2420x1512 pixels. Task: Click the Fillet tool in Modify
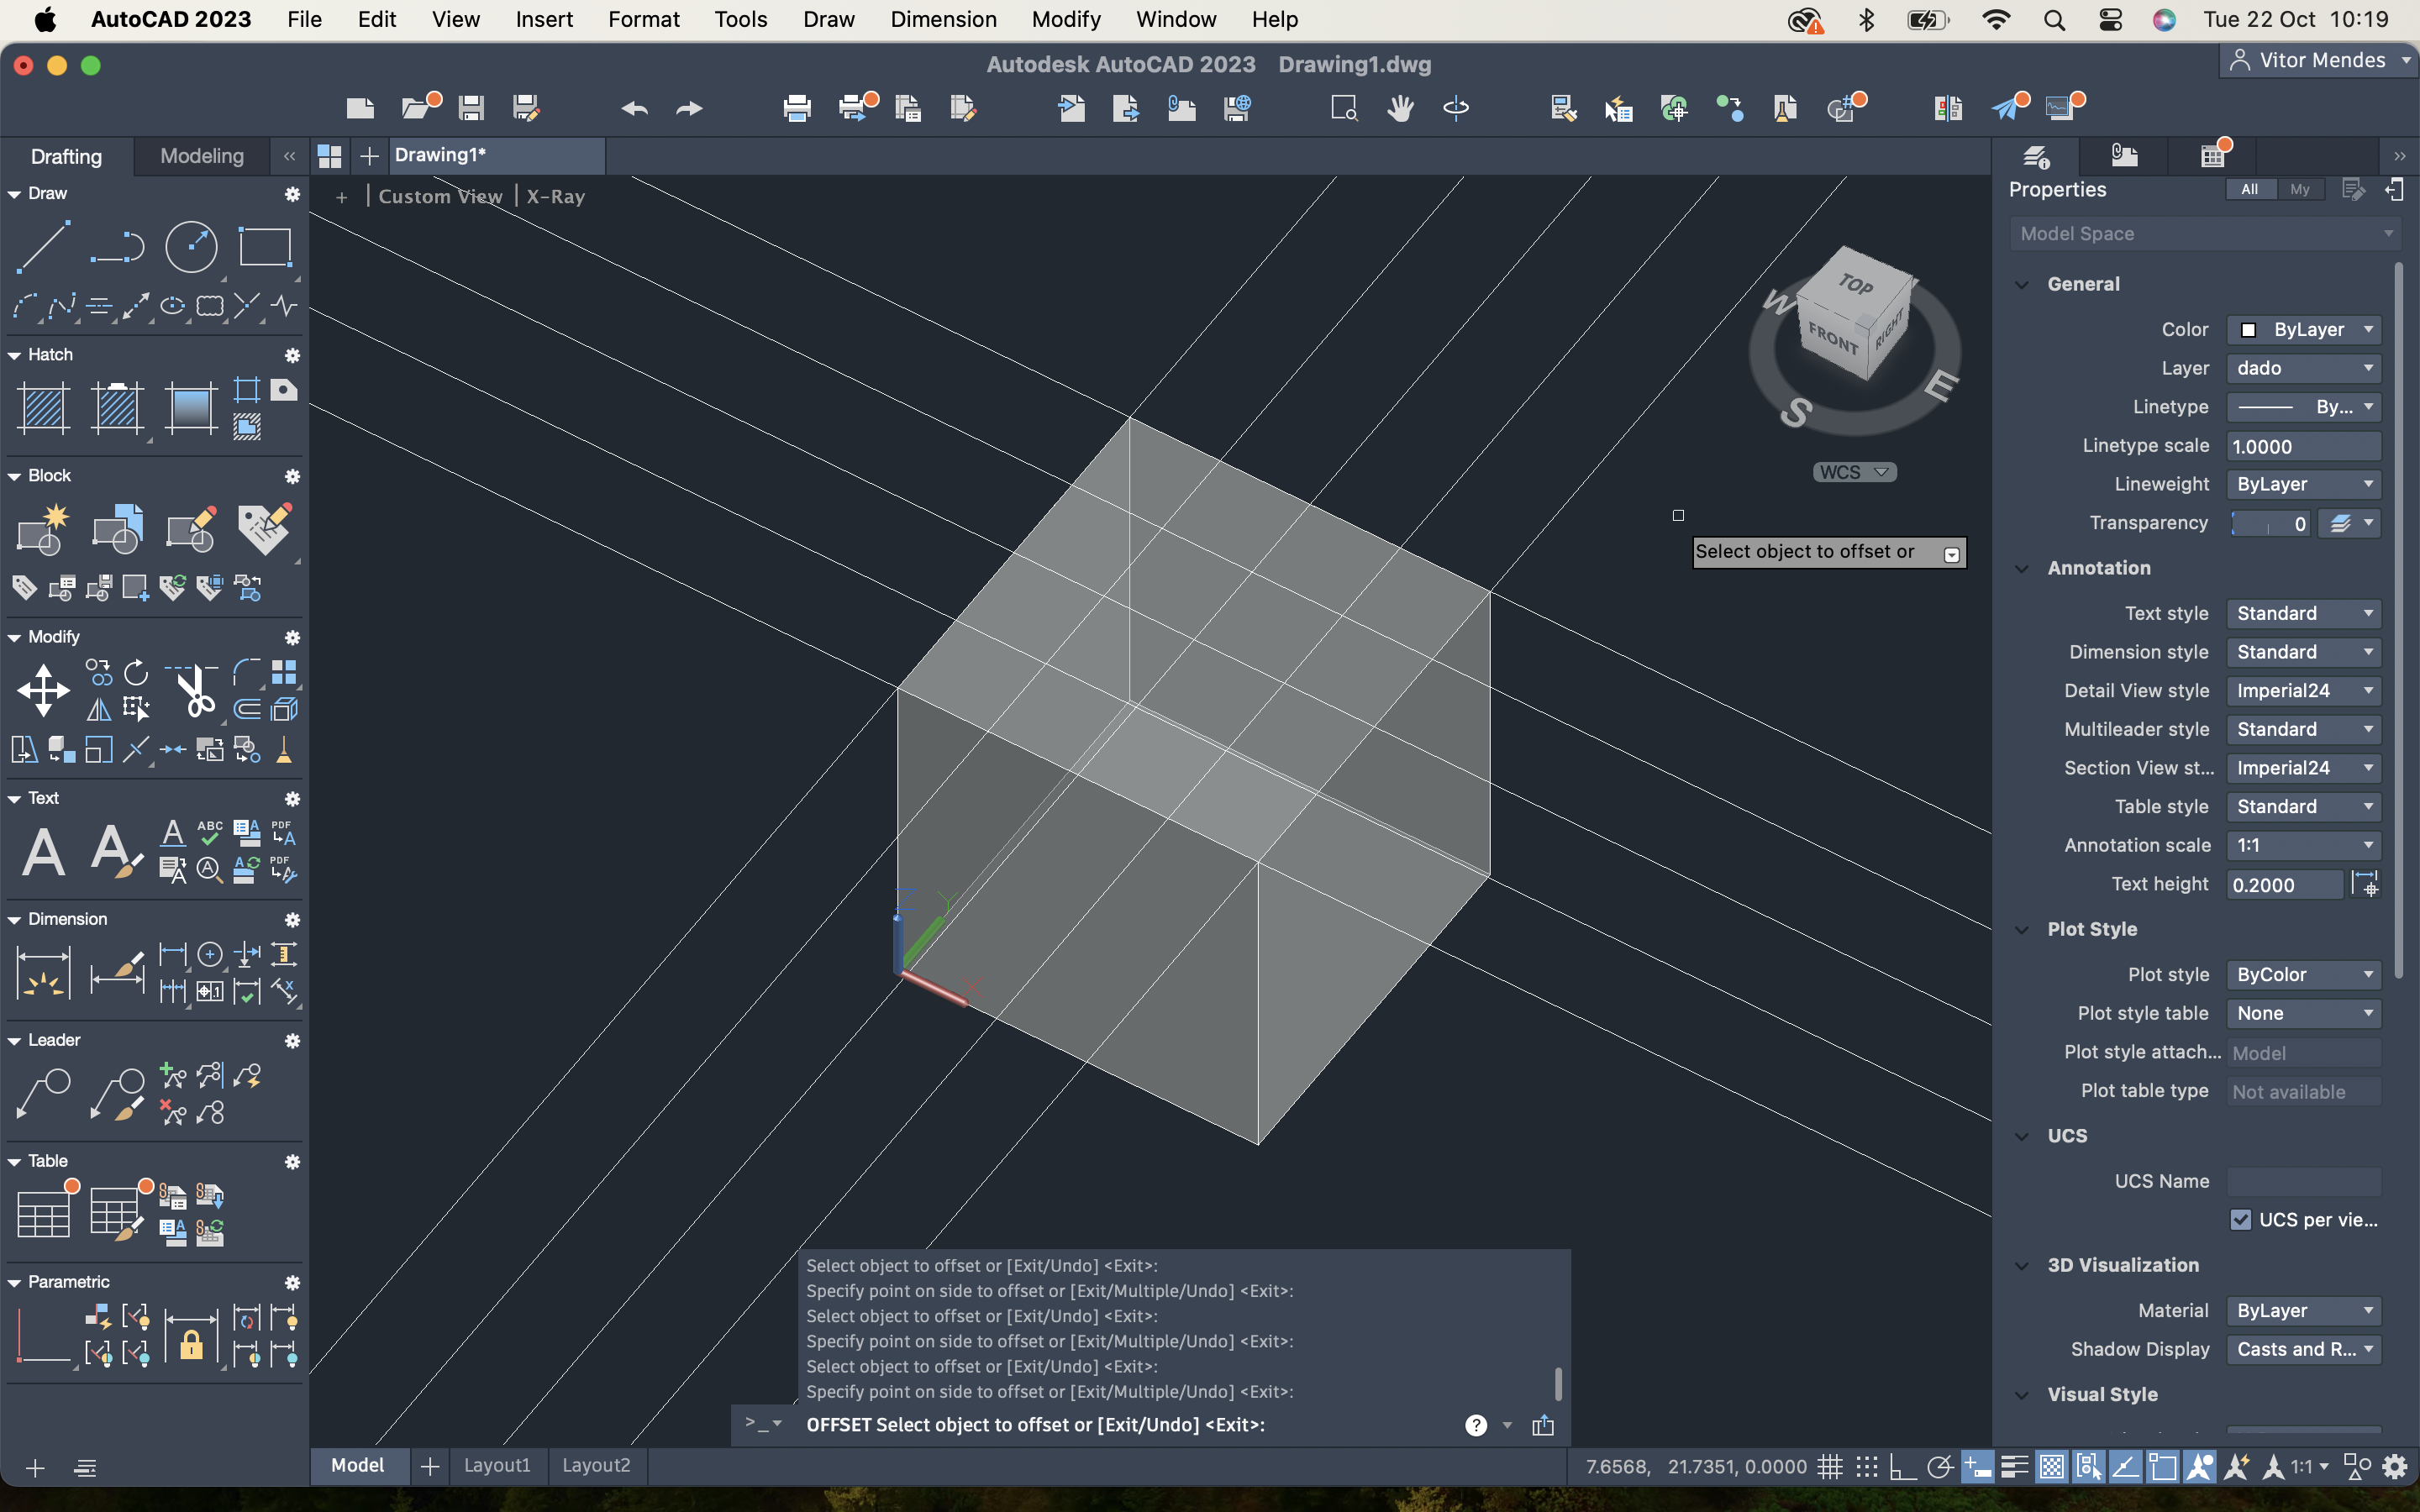click(247, 672)
